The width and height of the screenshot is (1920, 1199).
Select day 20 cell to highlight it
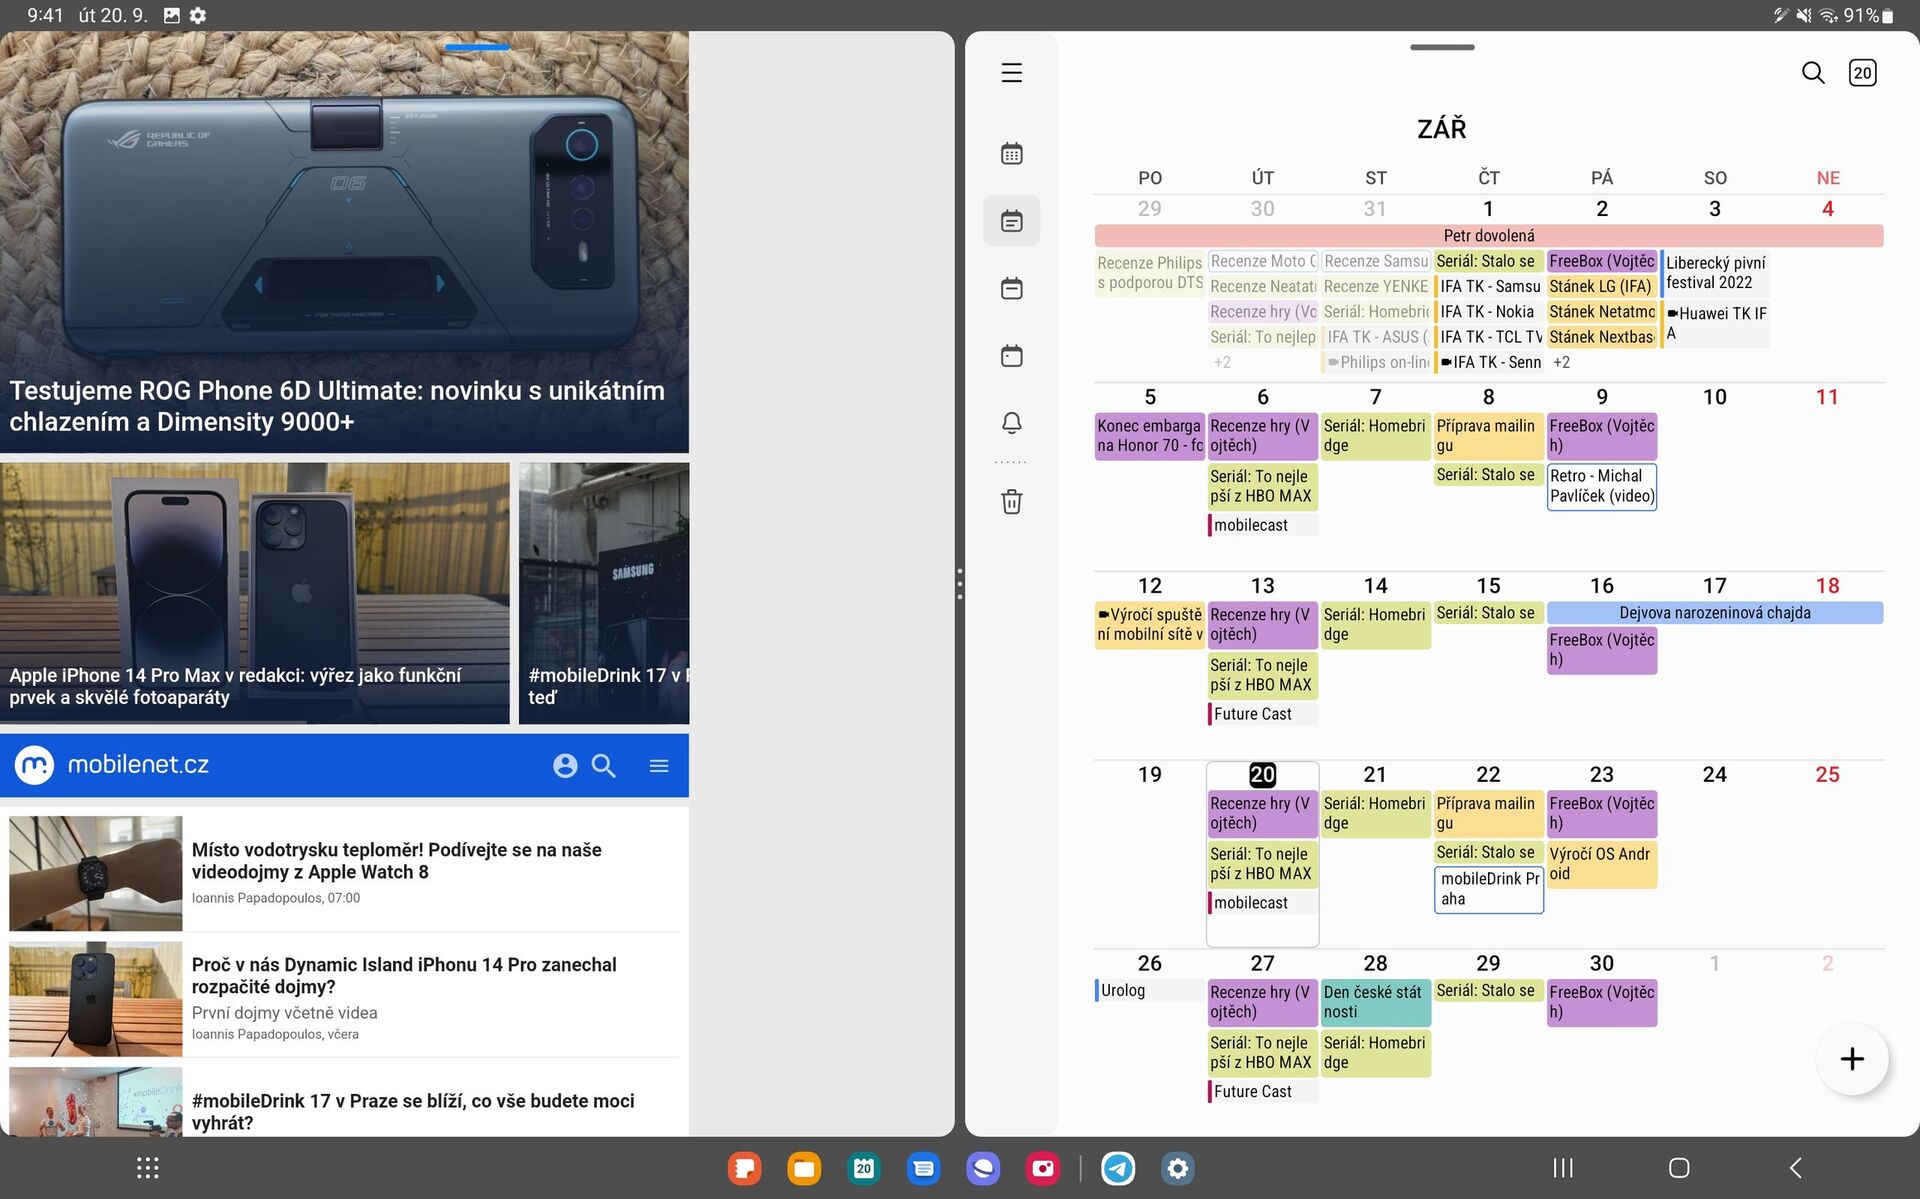[x=1262, y=775]
